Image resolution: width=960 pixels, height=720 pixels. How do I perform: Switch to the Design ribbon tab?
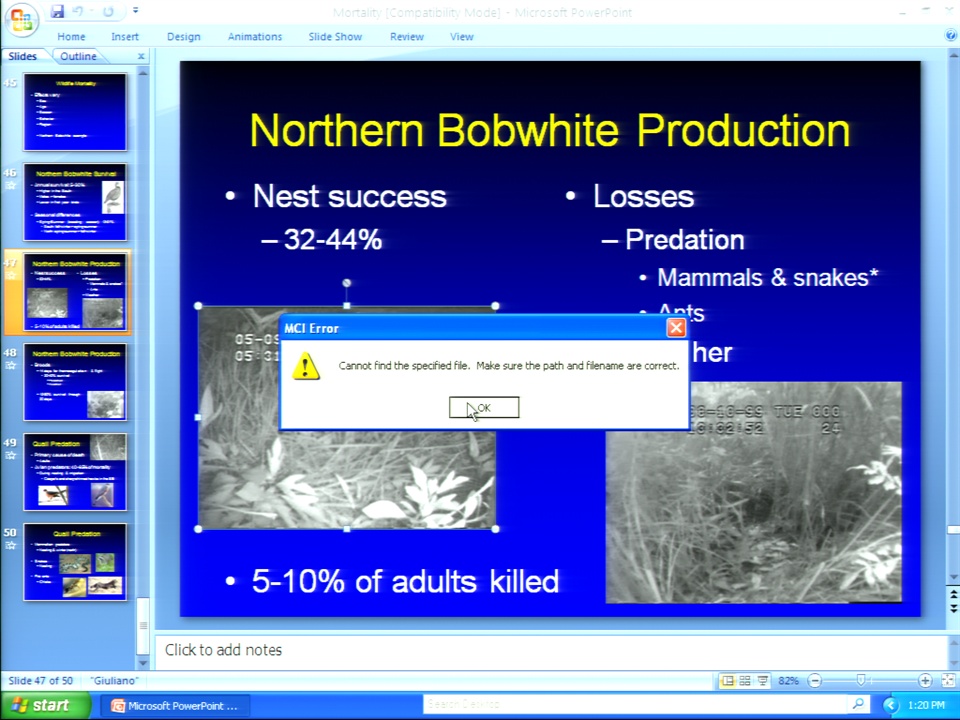pos(184,37)
